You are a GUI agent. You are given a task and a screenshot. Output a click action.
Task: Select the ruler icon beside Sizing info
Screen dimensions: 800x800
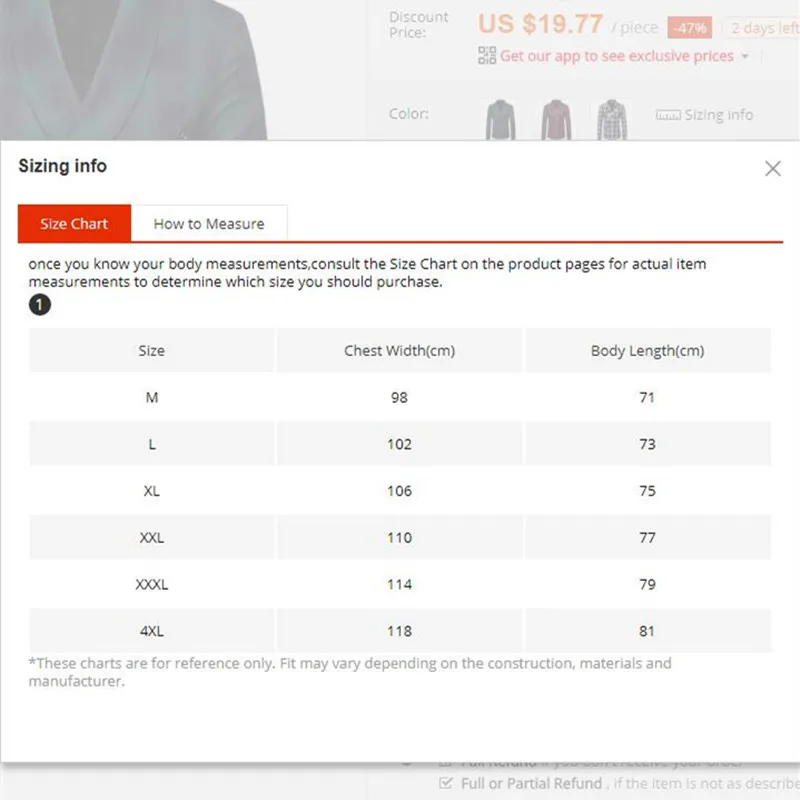tap(667, 114)
